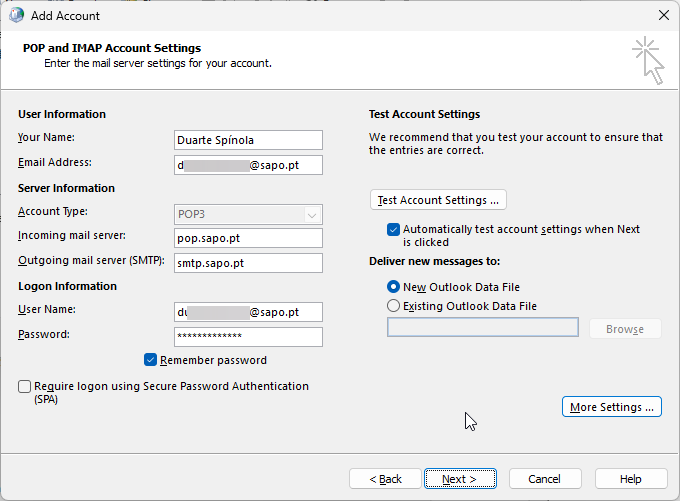Go to Next step

pos(459,479)
